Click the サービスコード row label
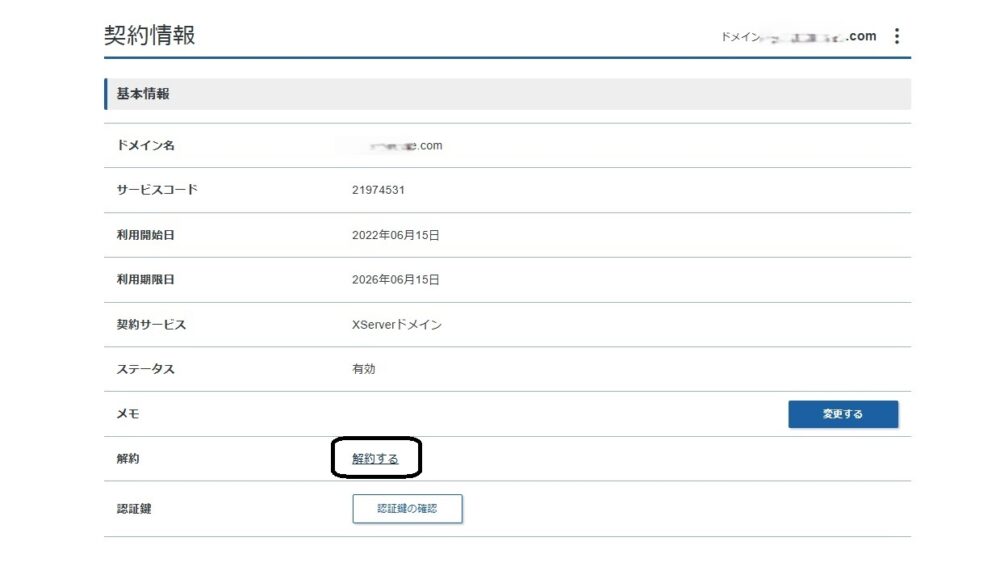The image size is (1000, 575). tap(157, 190)
